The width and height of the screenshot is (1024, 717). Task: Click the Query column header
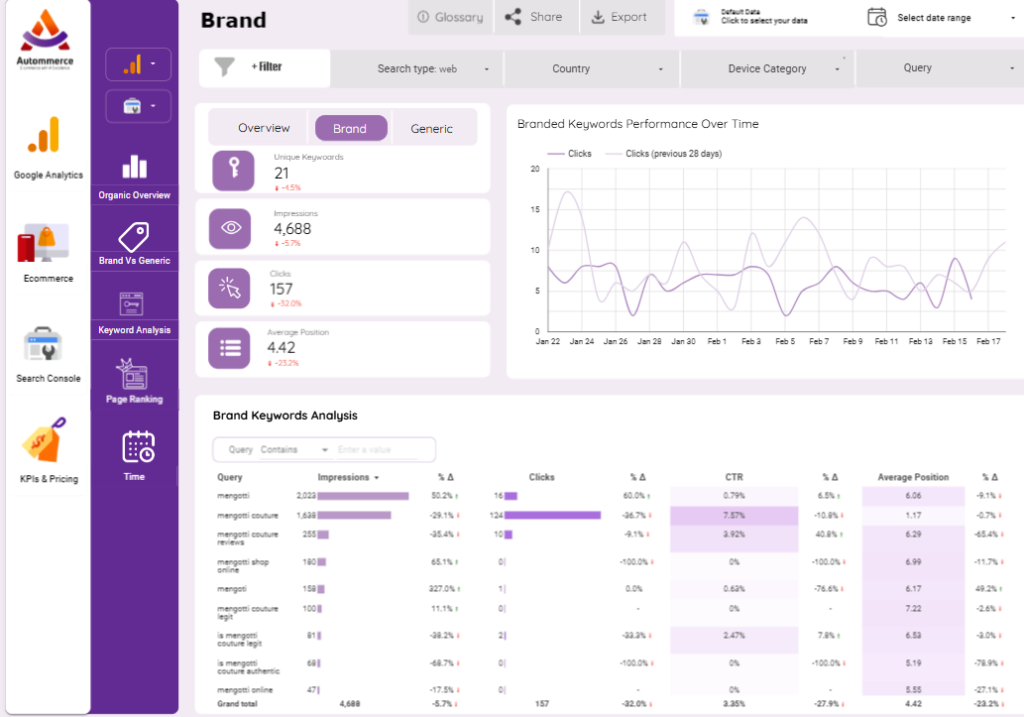(x=230, y=477)
